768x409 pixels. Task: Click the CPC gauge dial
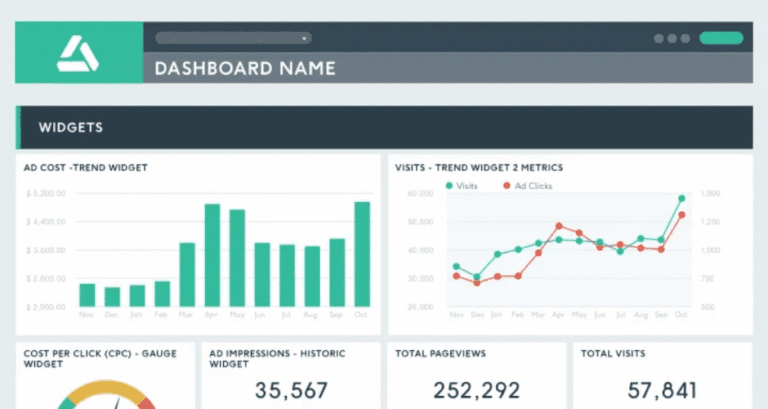tap(106, 394)
